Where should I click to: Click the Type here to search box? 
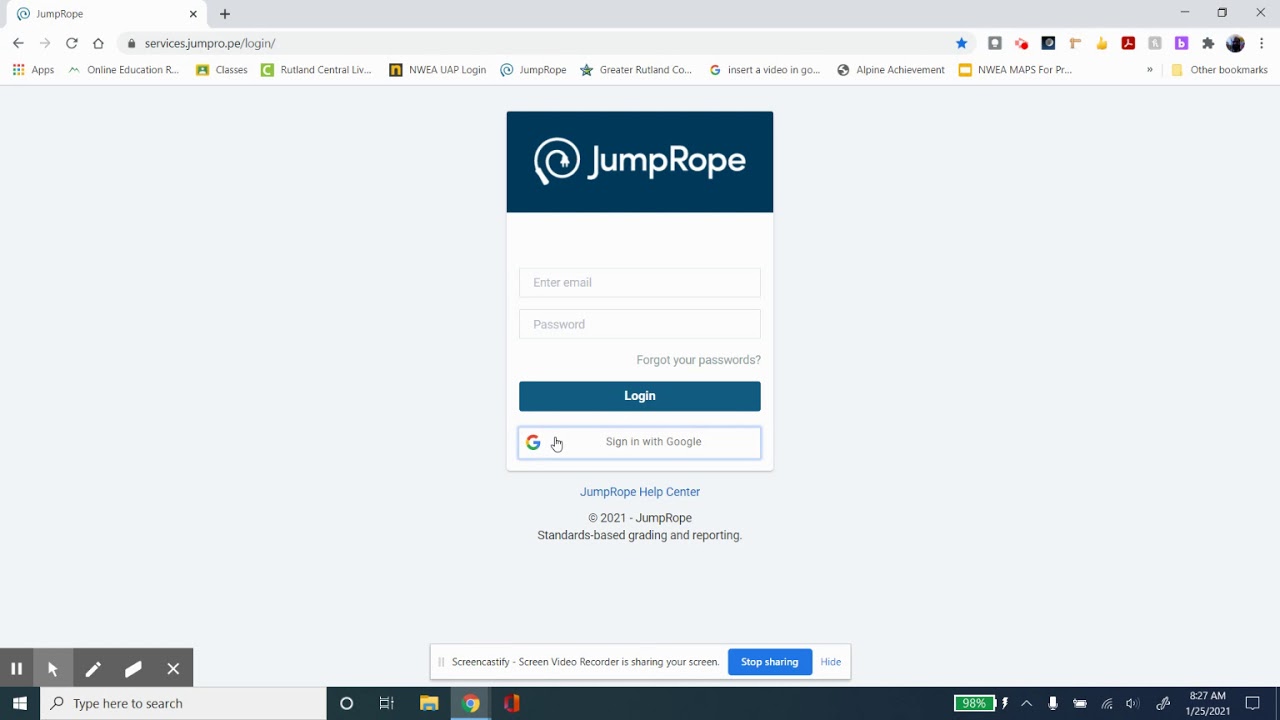pyautogui.click(x=183, y=704)
